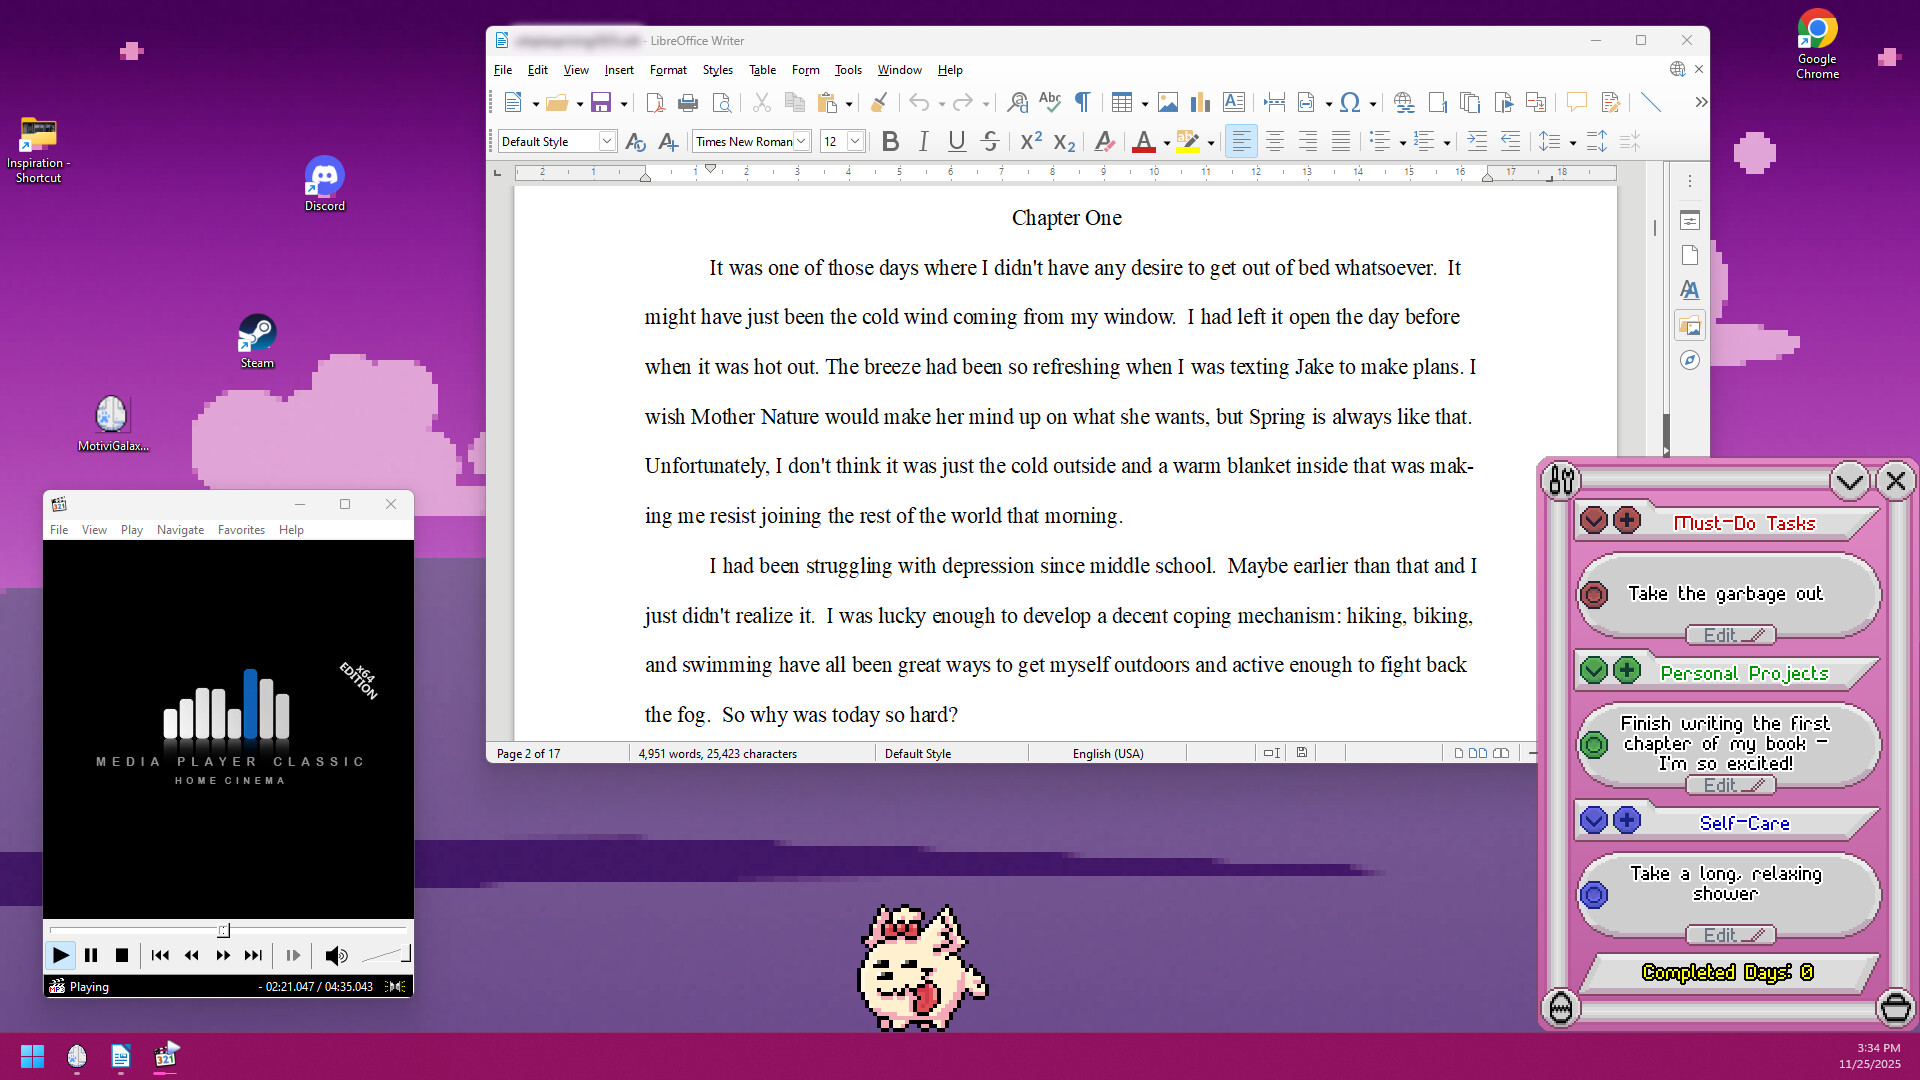Image resolution: width=1920 pixels, height=1080 pixels.
Task: Export the document as PDF
Action: (655, 102)
